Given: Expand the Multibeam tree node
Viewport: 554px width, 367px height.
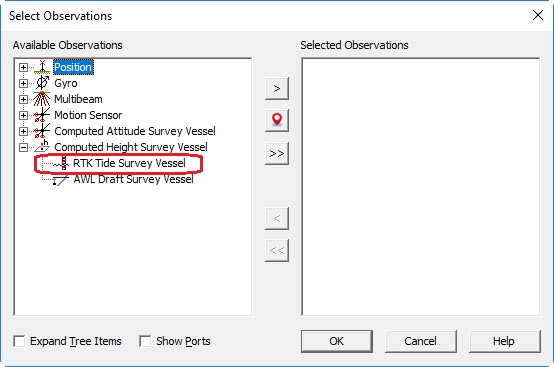Looking at the screenshot, I should click(x=23, y=99).
